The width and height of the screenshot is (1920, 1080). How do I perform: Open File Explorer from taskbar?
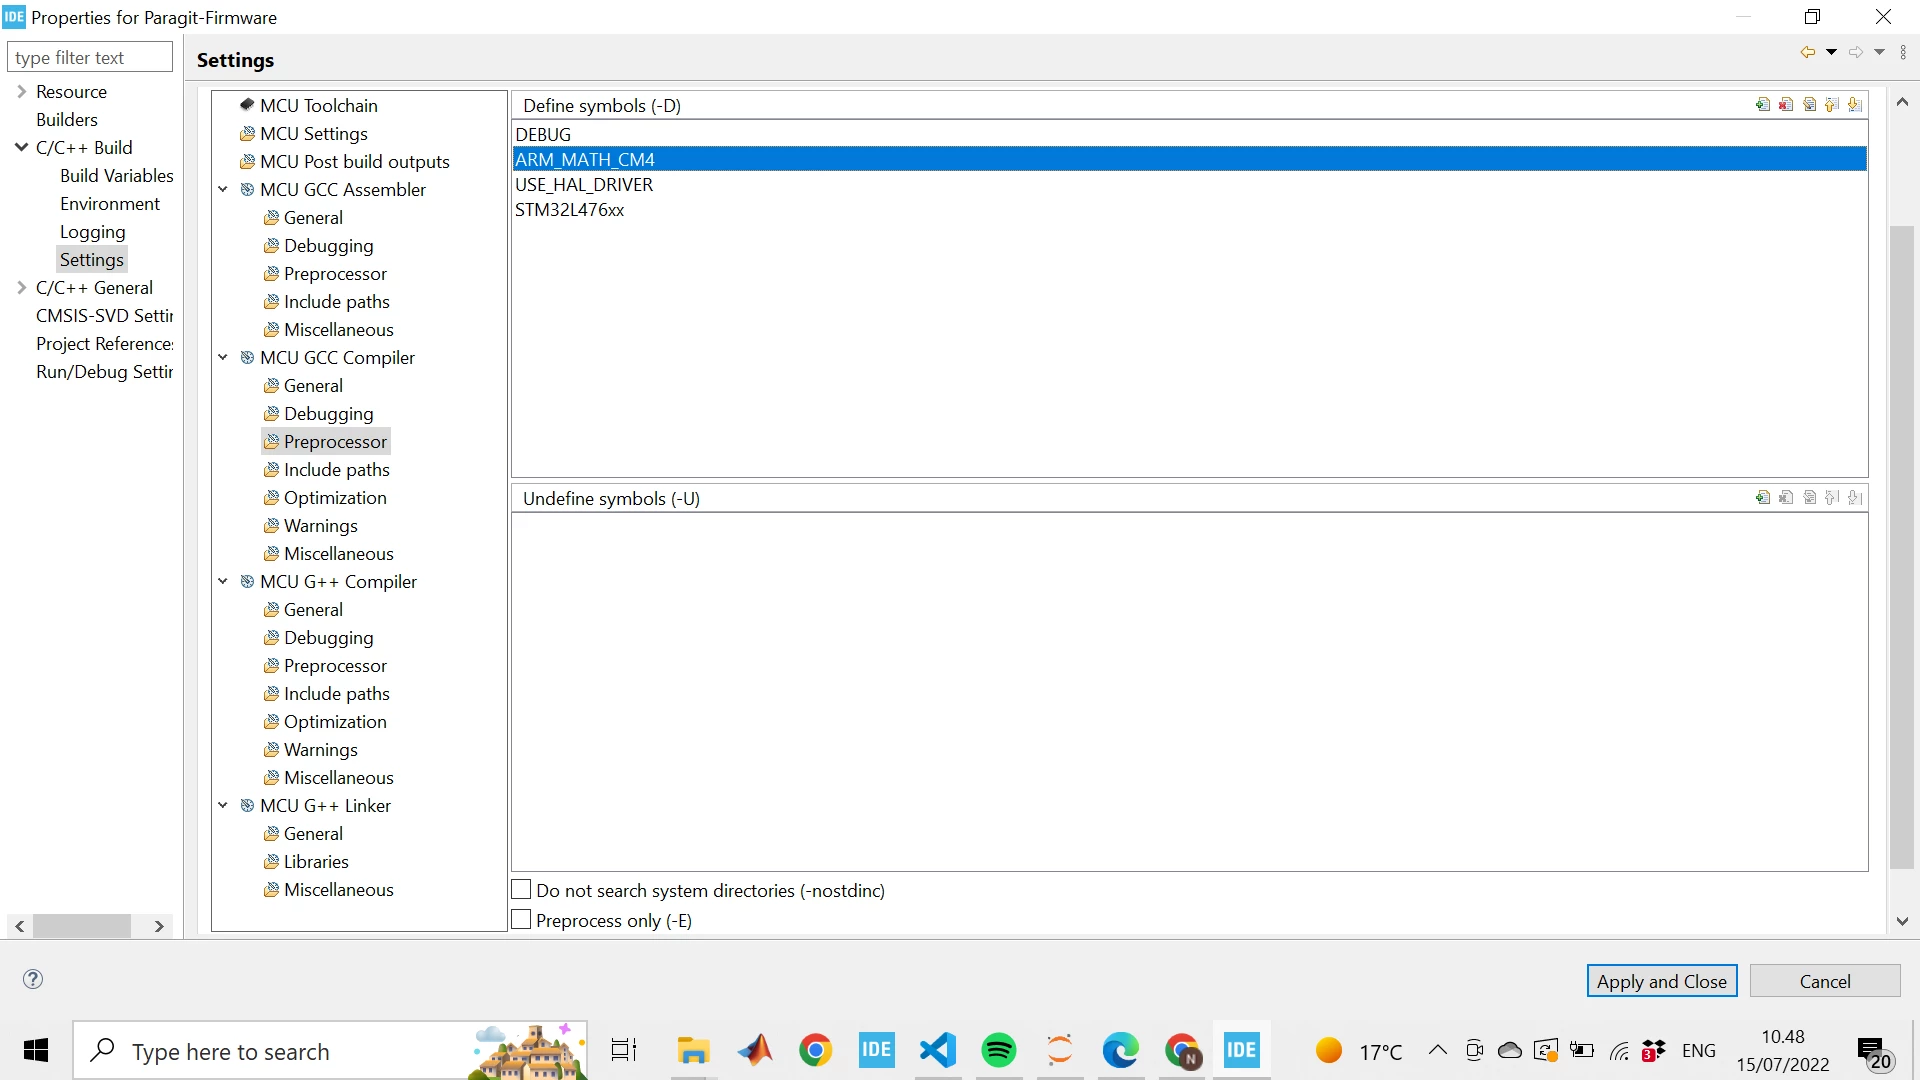(692, 1050)
